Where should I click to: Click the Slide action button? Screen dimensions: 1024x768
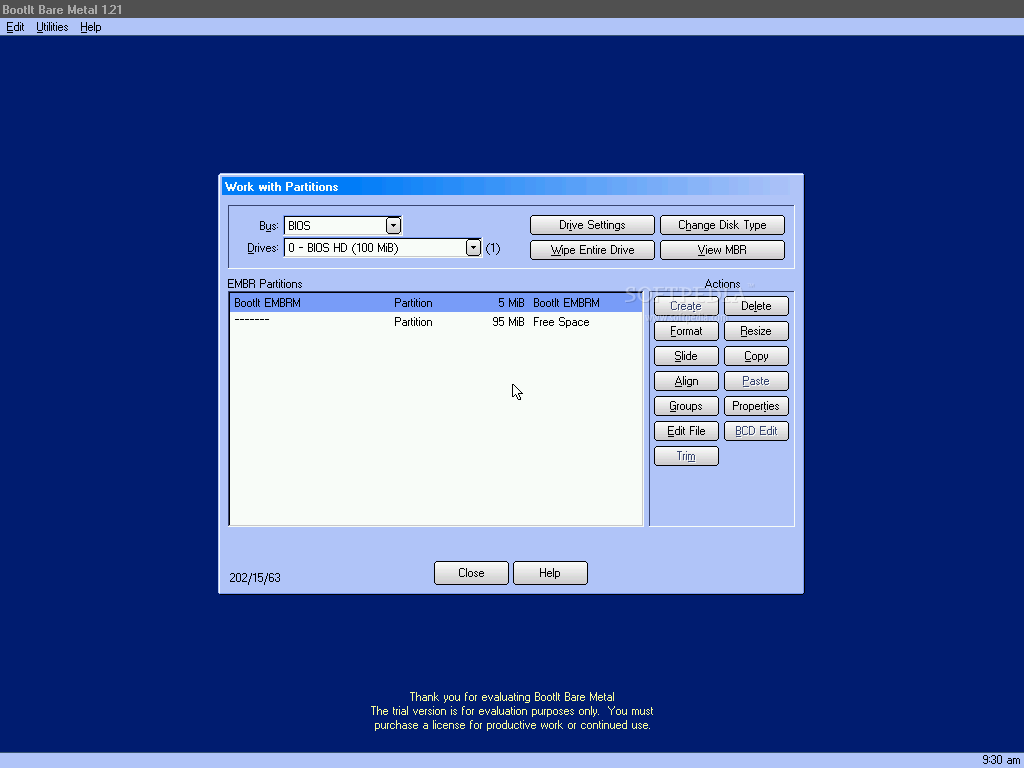(686, 356)
